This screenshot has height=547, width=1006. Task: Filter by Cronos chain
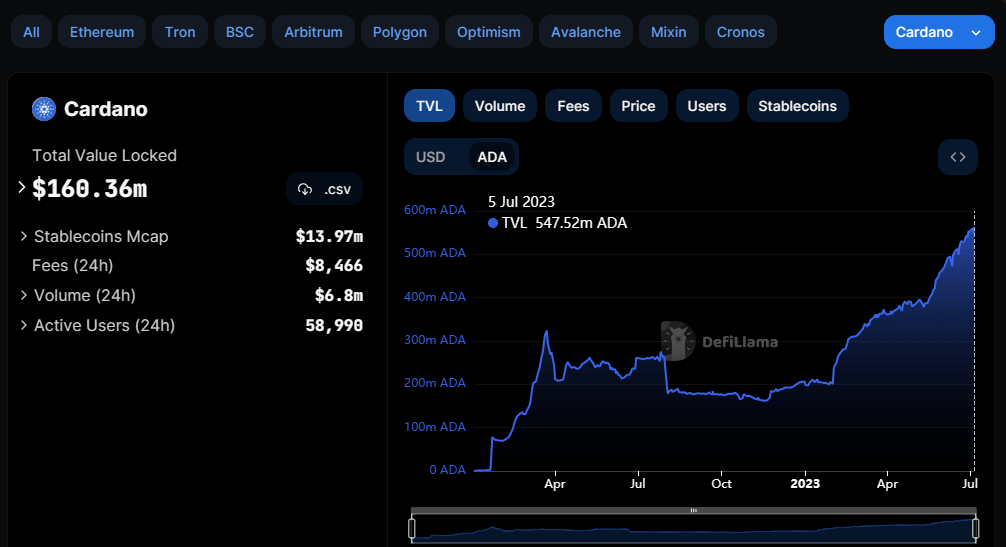click(741, 32)
